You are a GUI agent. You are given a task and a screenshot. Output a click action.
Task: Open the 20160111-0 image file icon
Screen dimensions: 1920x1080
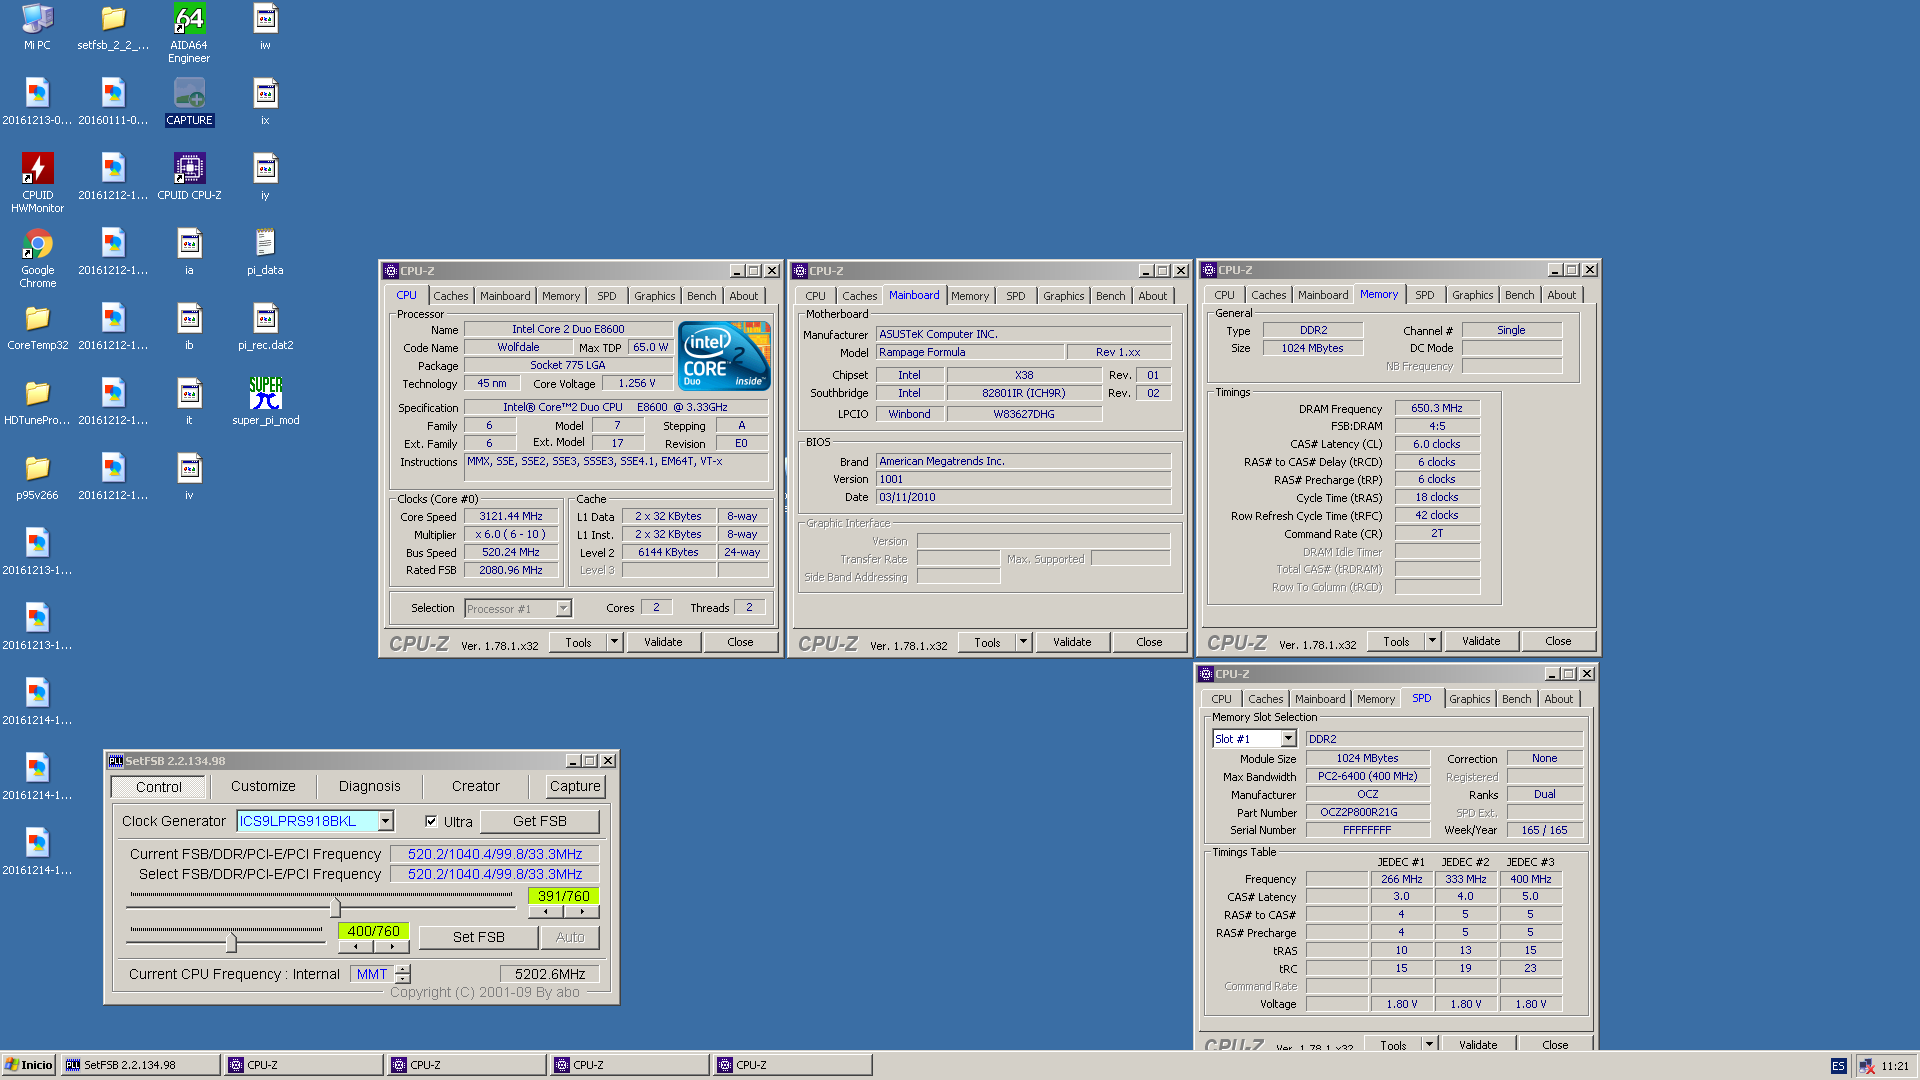113,102
